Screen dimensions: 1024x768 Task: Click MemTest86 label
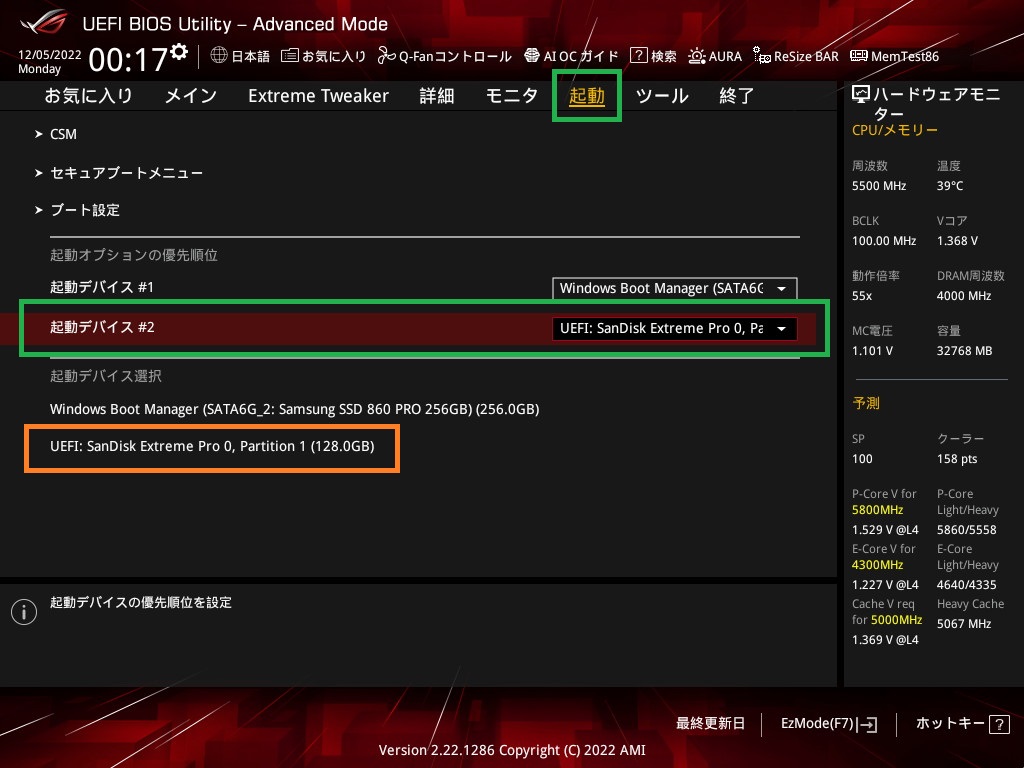[x=905, y=56]
